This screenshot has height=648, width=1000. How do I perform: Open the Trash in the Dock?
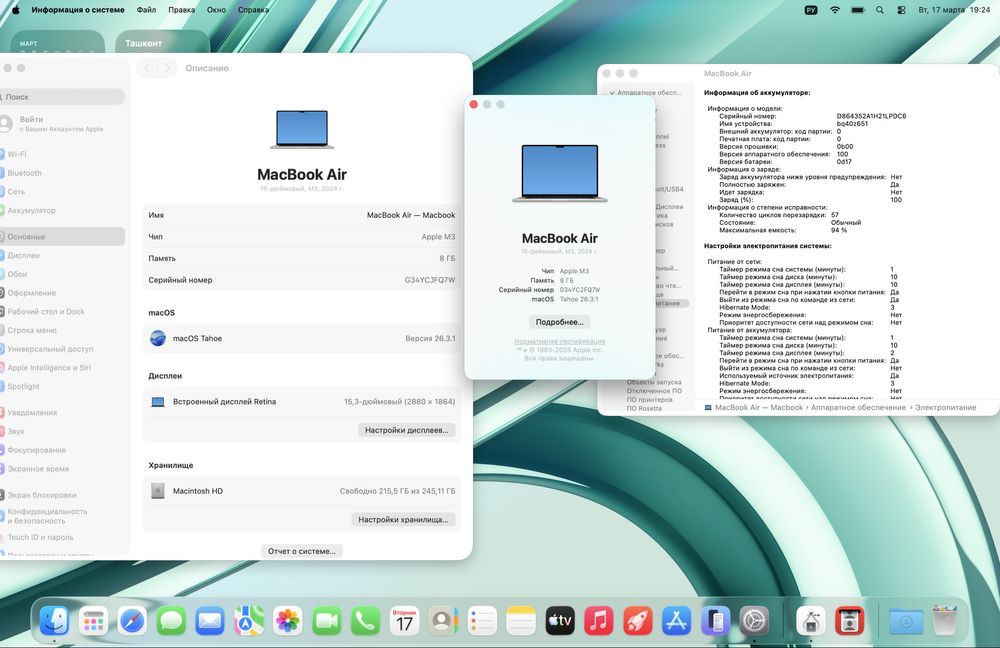945,621
